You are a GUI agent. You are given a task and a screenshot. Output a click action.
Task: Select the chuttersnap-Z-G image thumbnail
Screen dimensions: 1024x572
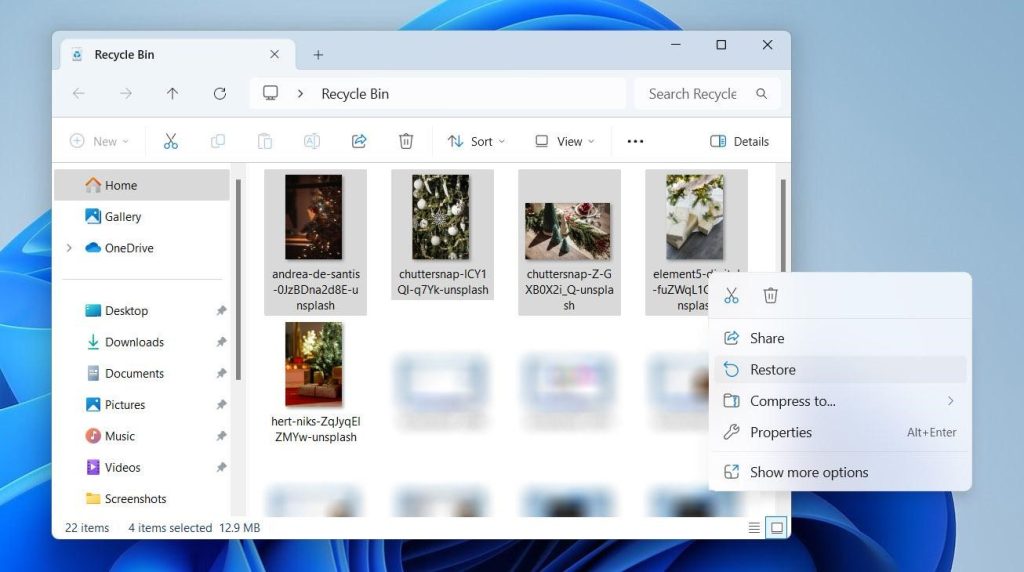click(568, 230)
